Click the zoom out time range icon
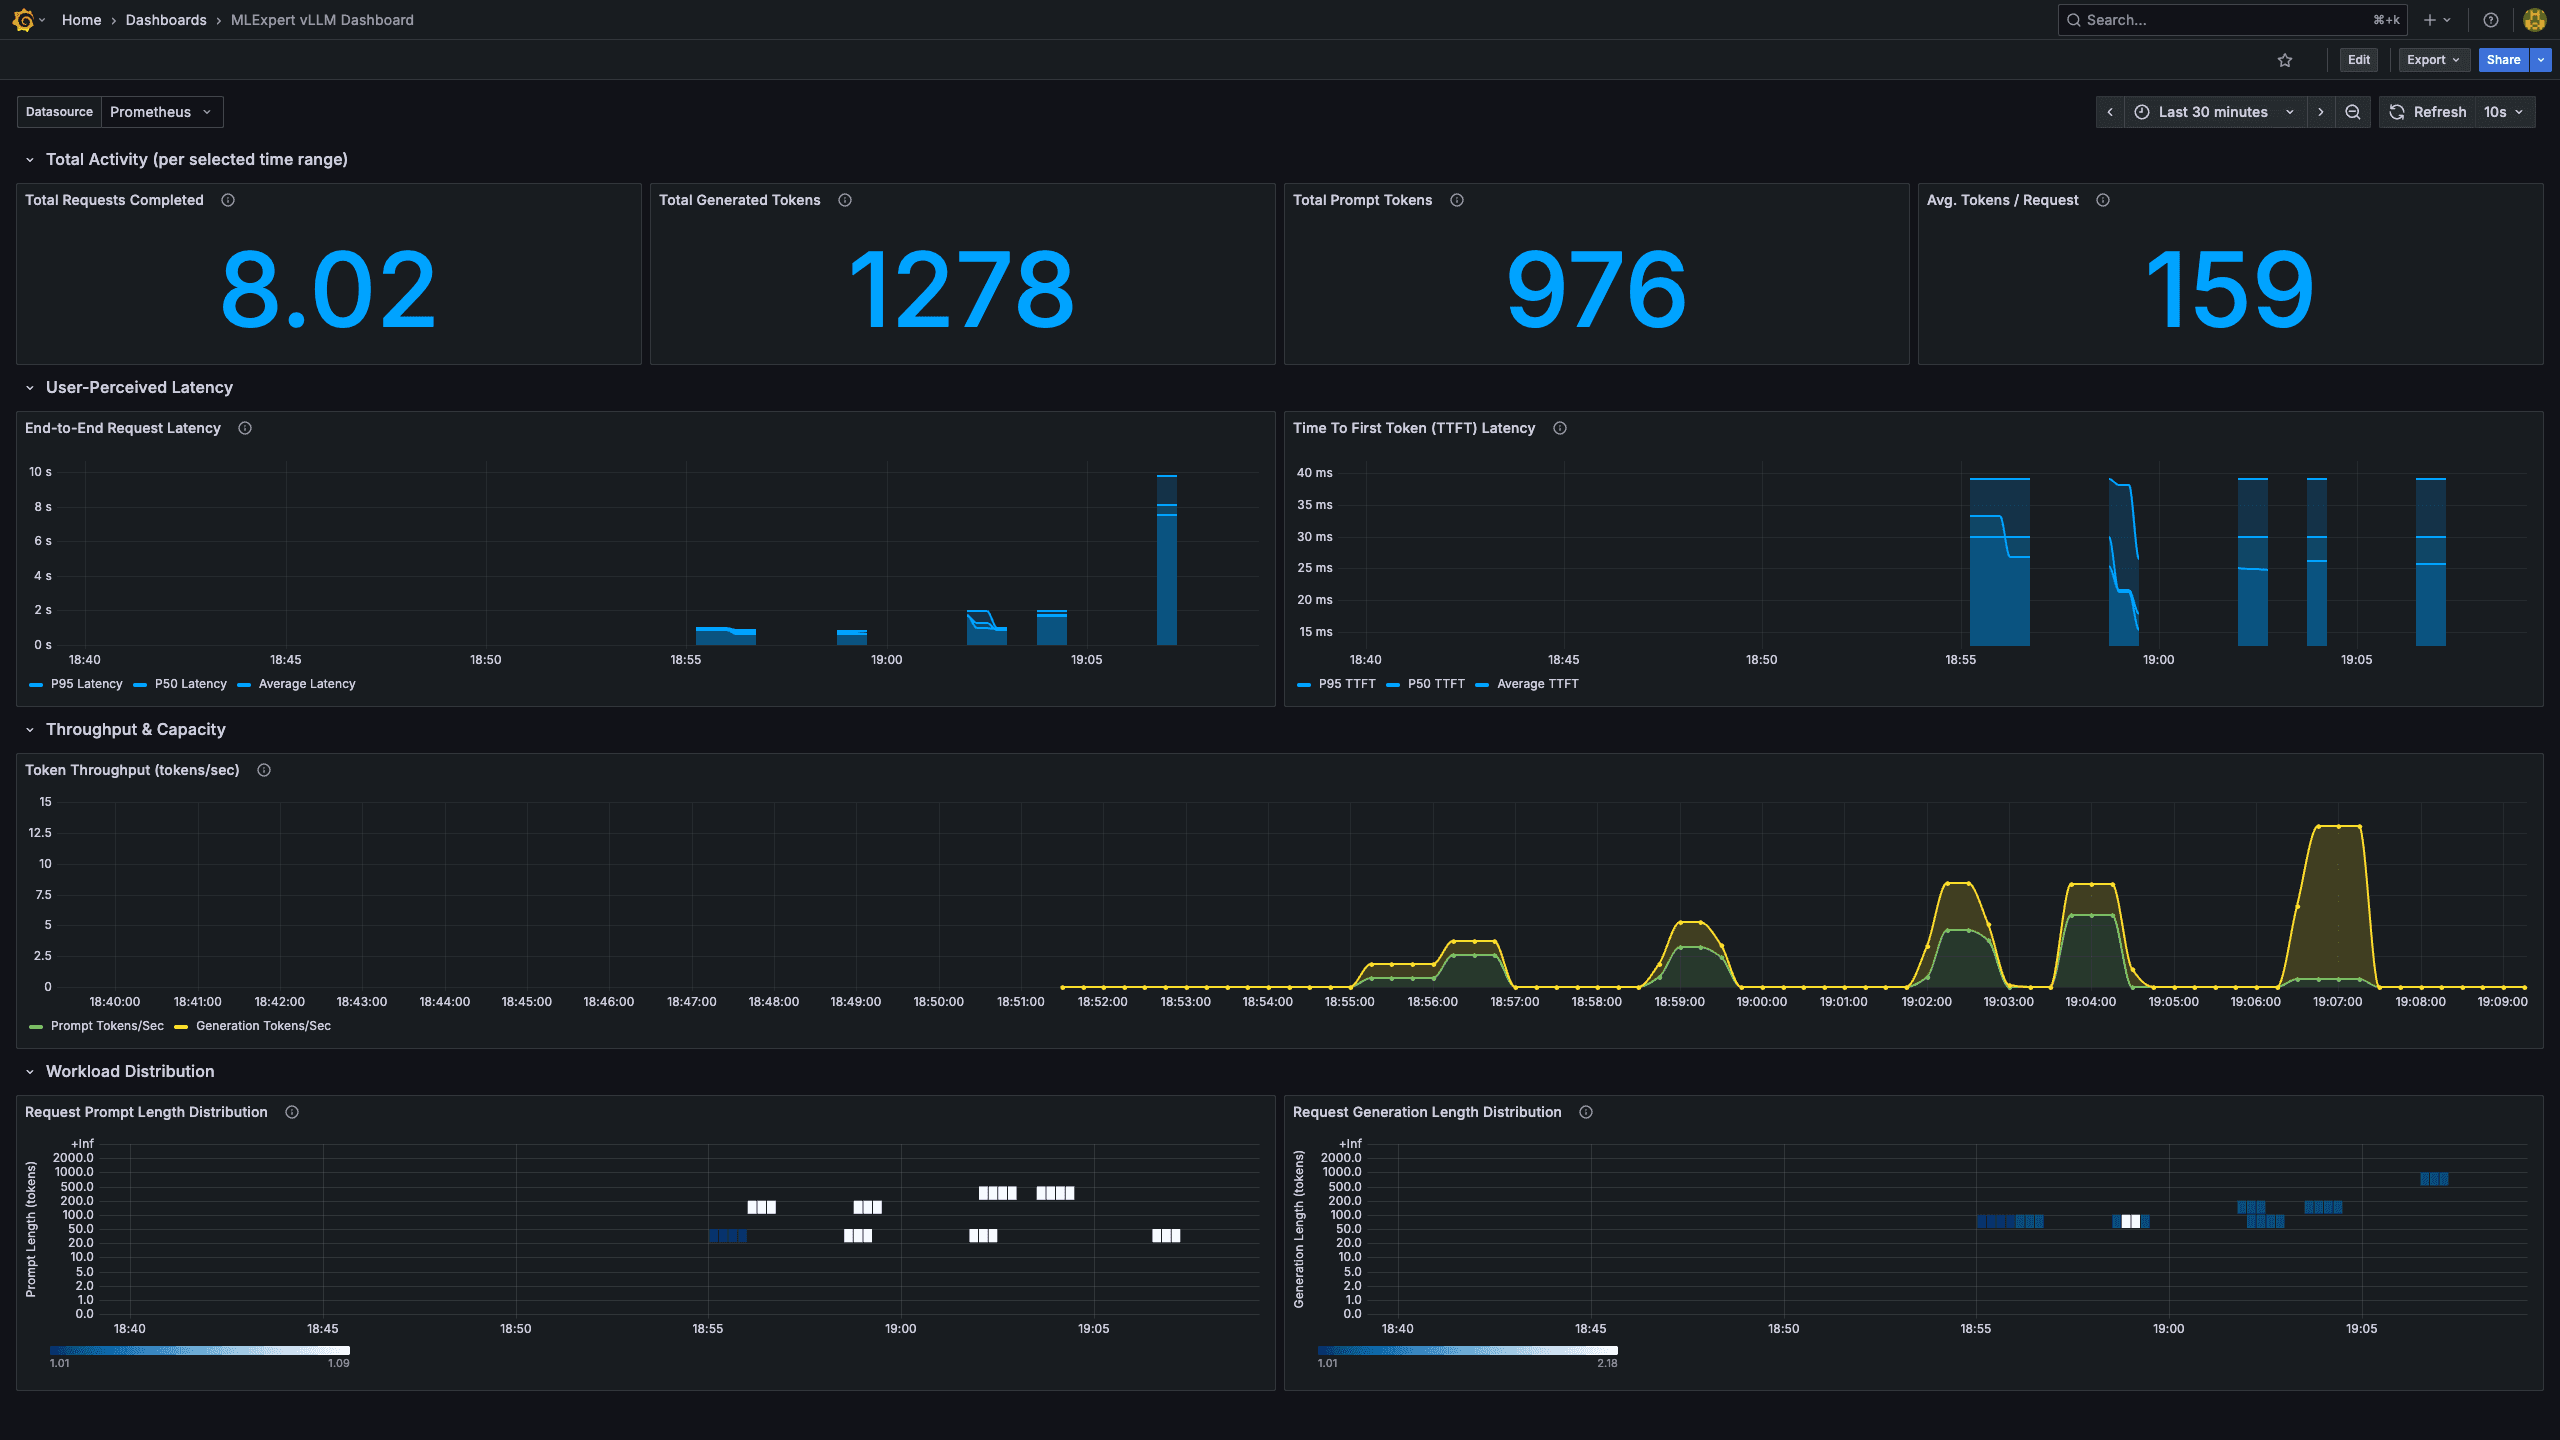 2353,112
